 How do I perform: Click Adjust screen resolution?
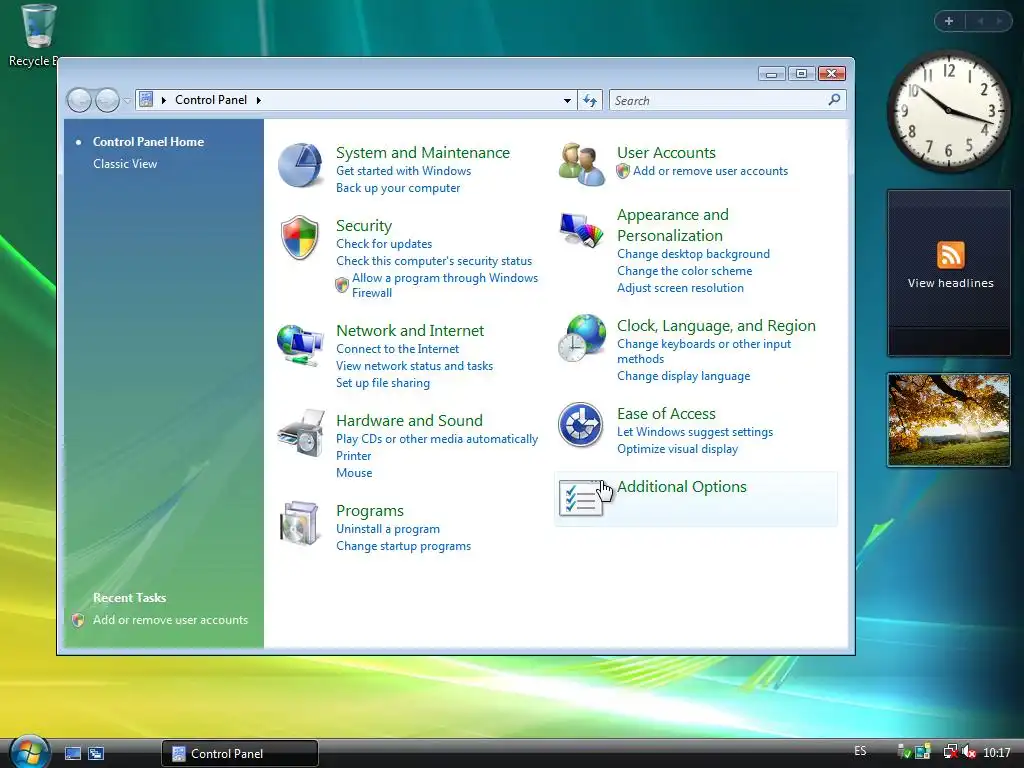(x=680, y=288)
